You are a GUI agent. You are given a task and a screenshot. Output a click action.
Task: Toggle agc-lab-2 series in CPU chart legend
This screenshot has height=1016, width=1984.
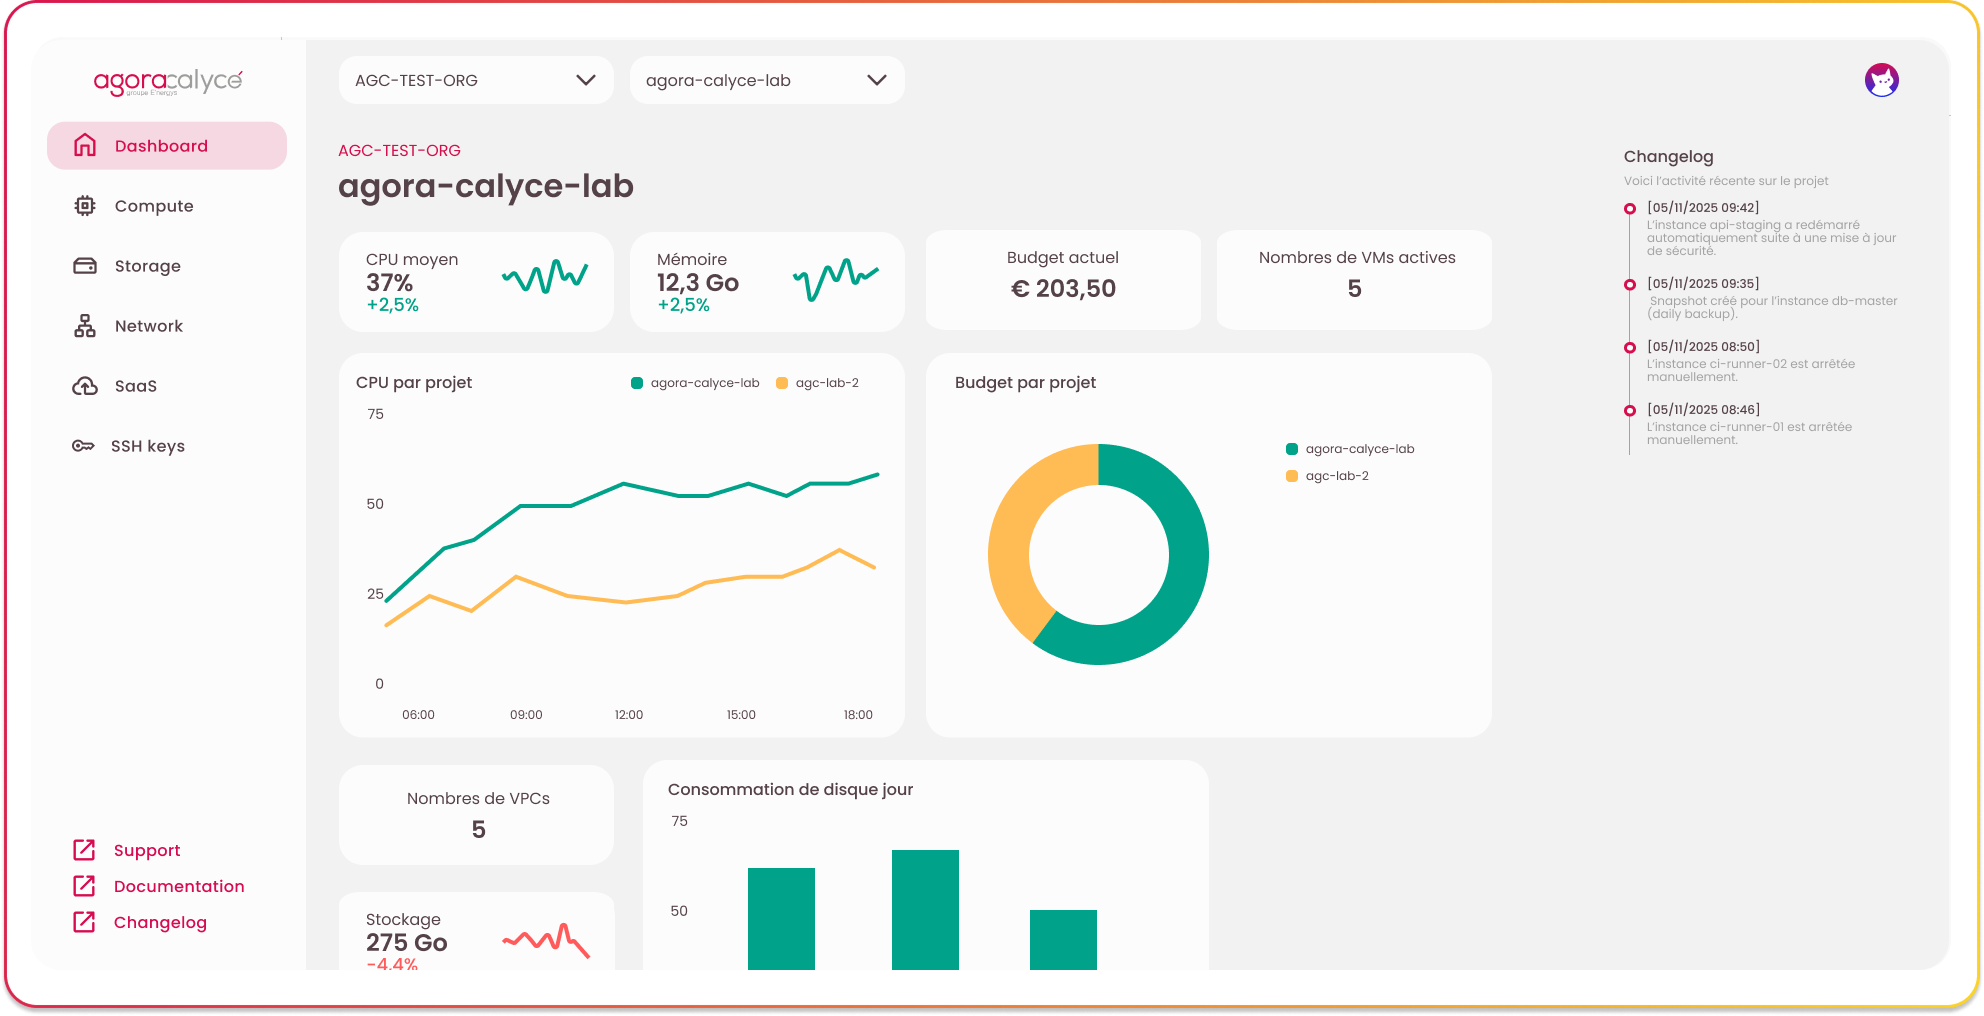tap(818, 383)
